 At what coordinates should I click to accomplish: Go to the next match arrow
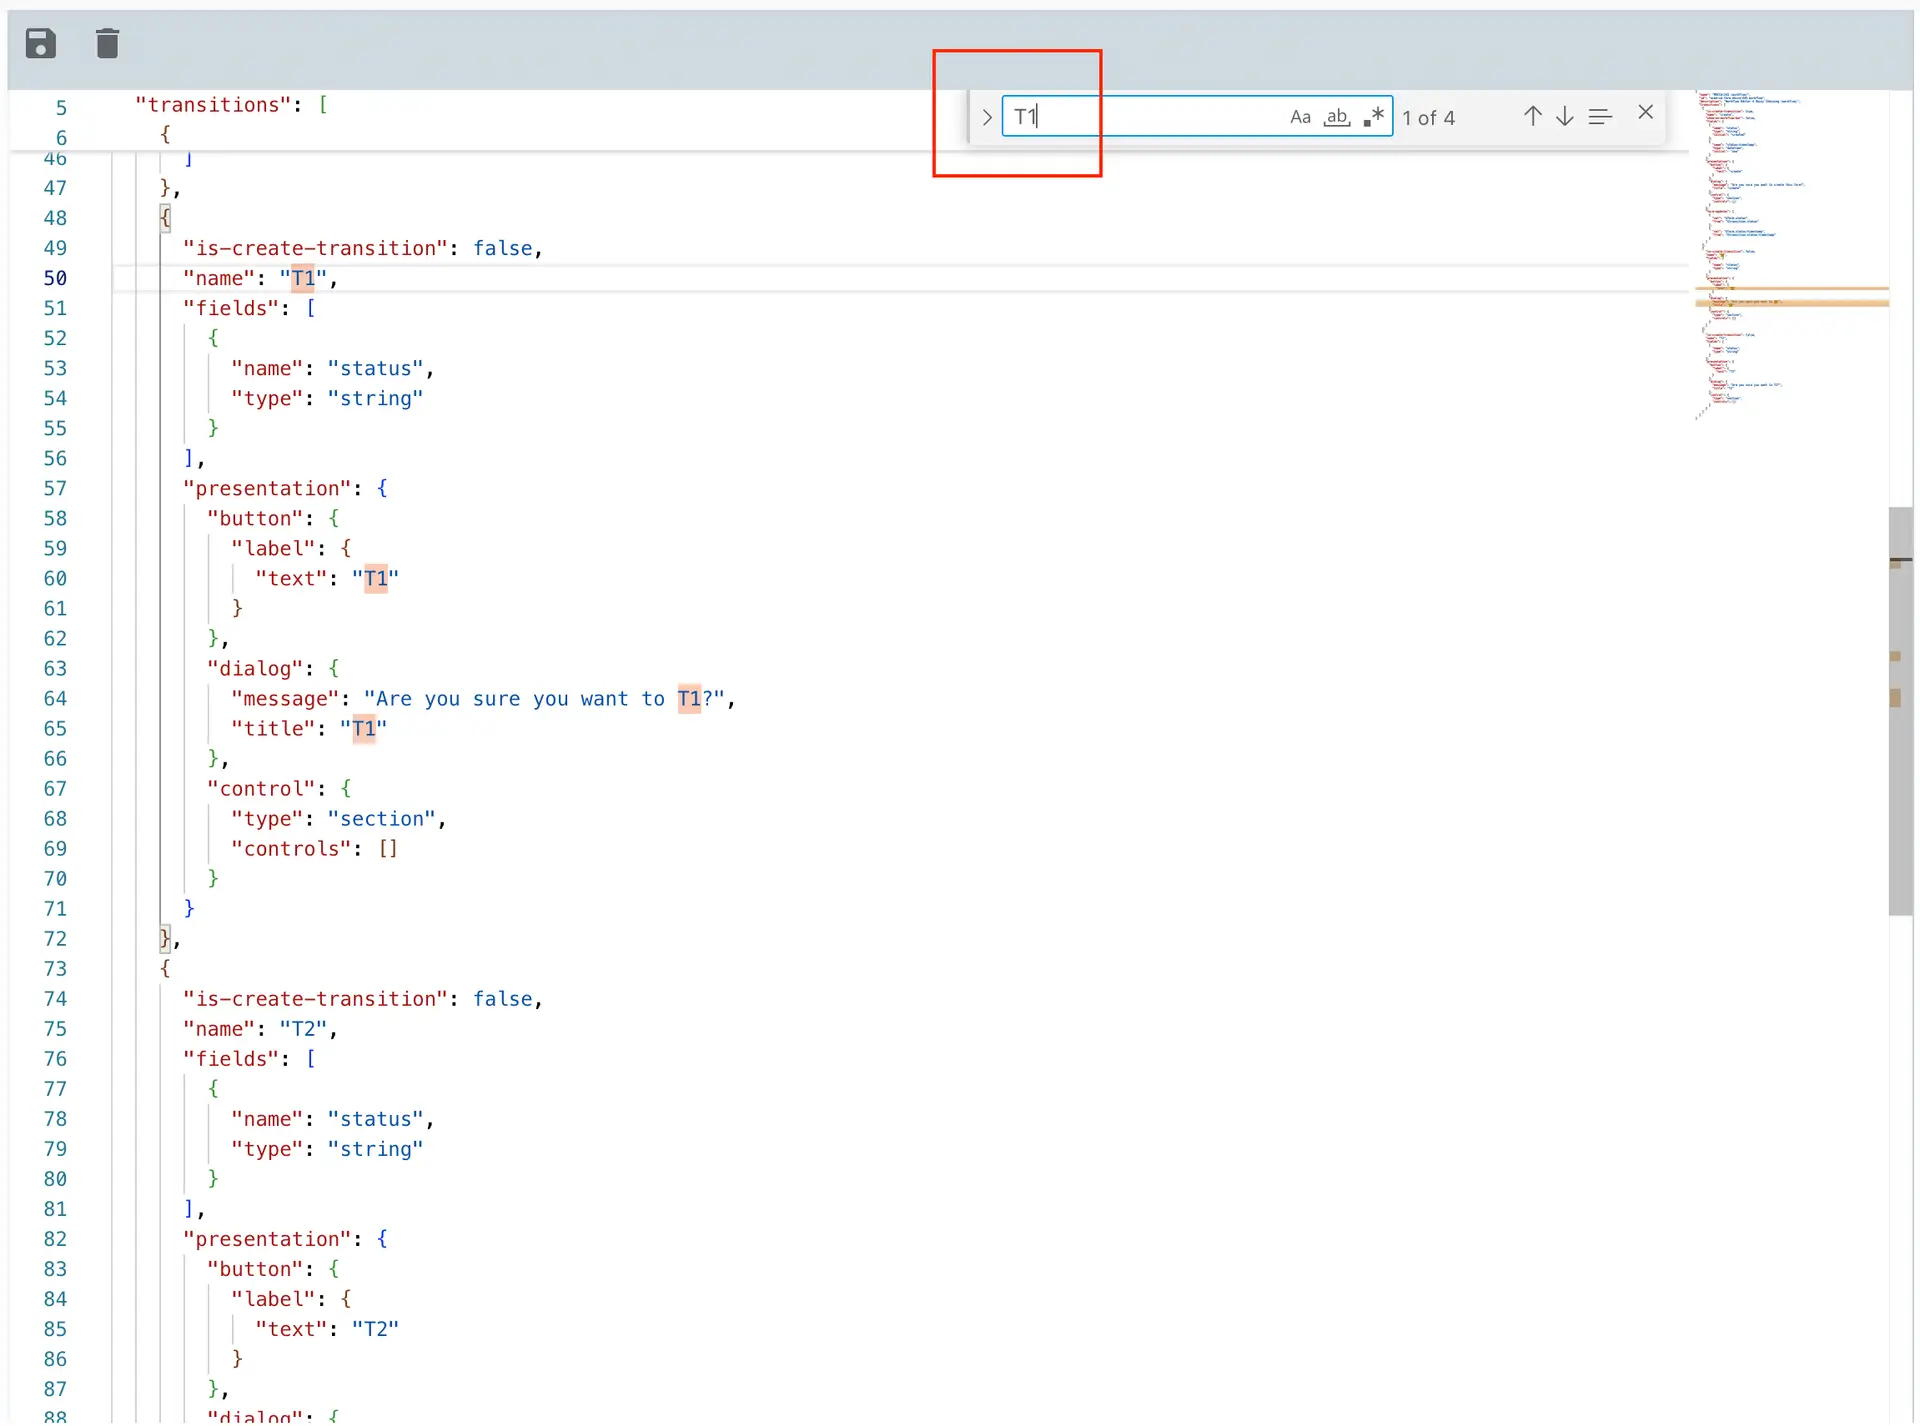(x=1565, y=116)
